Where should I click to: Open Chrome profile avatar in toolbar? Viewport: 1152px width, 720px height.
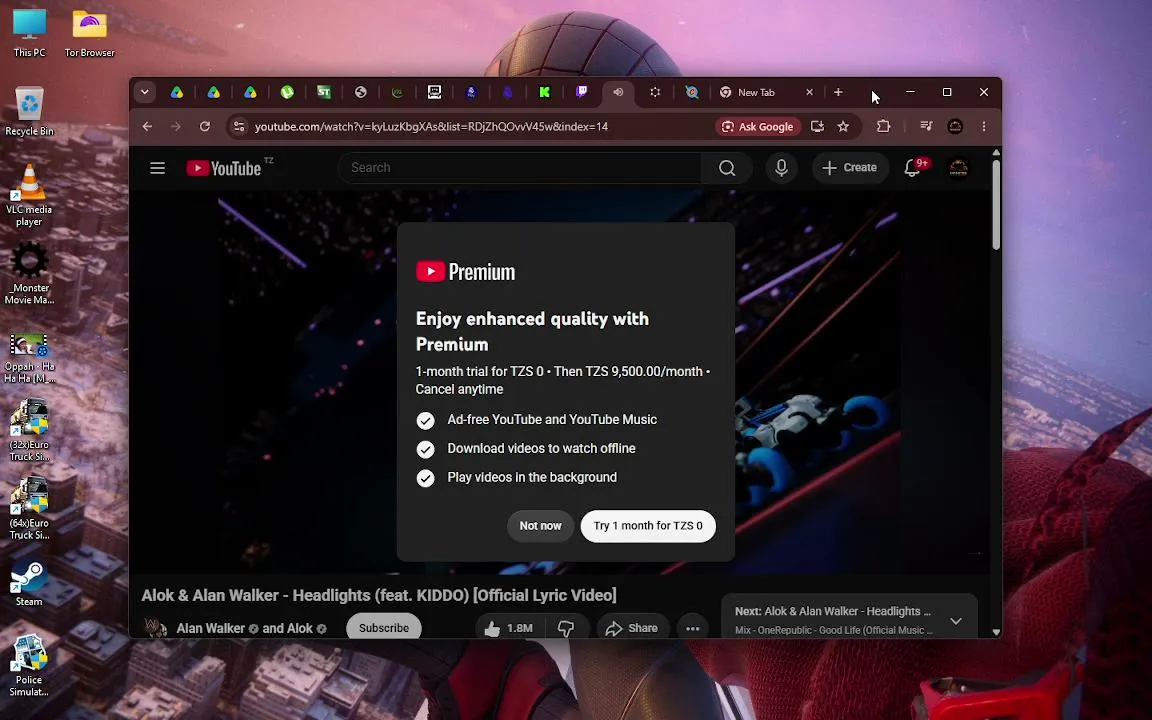pos(955,126)
